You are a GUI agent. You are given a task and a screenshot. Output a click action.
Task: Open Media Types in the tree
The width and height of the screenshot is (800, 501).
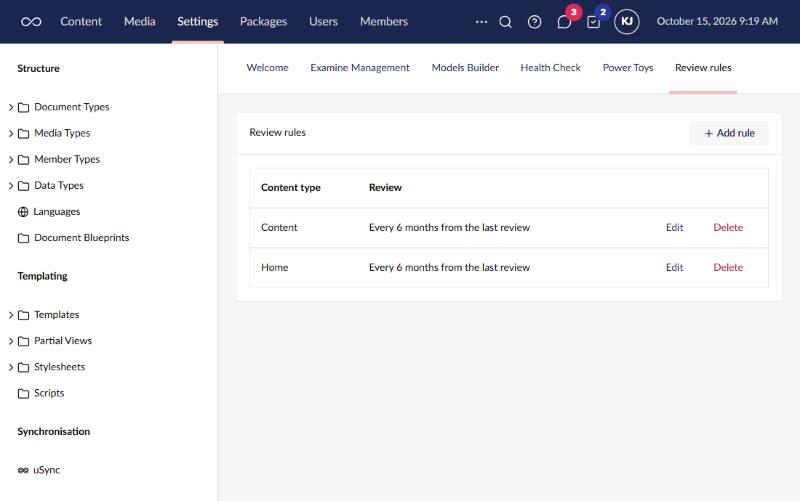pos(62,133)
